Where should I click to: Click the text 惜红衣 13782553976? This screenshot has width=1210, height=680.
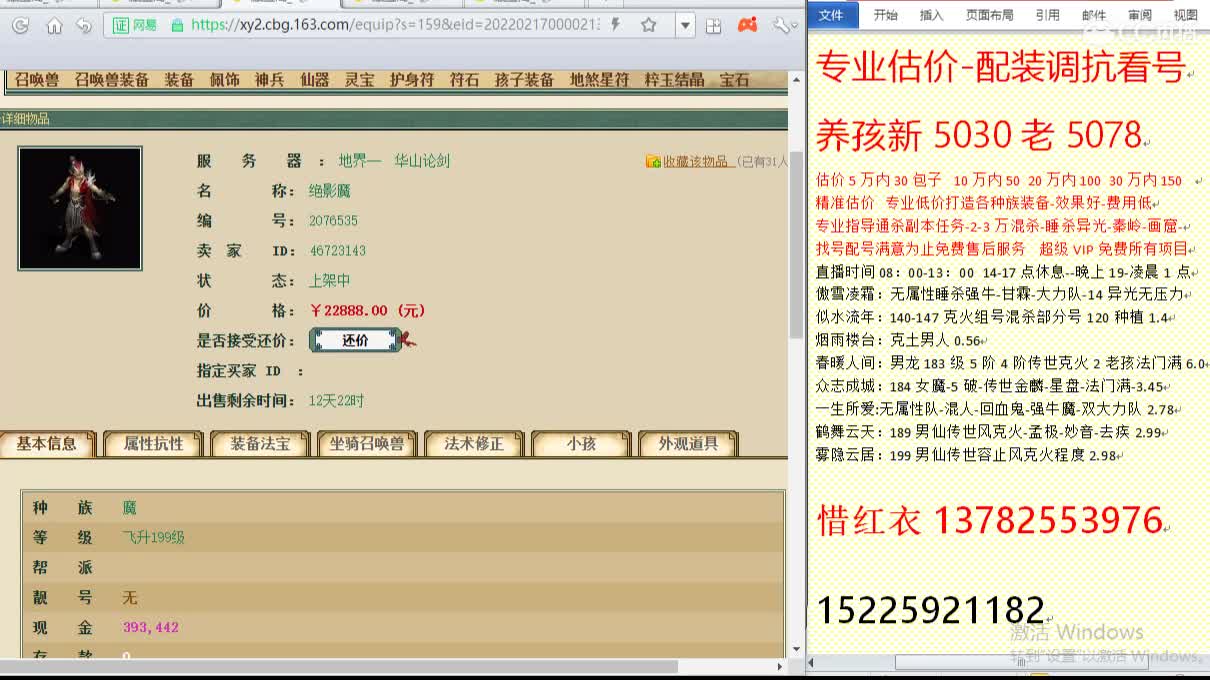coord(990,520)
